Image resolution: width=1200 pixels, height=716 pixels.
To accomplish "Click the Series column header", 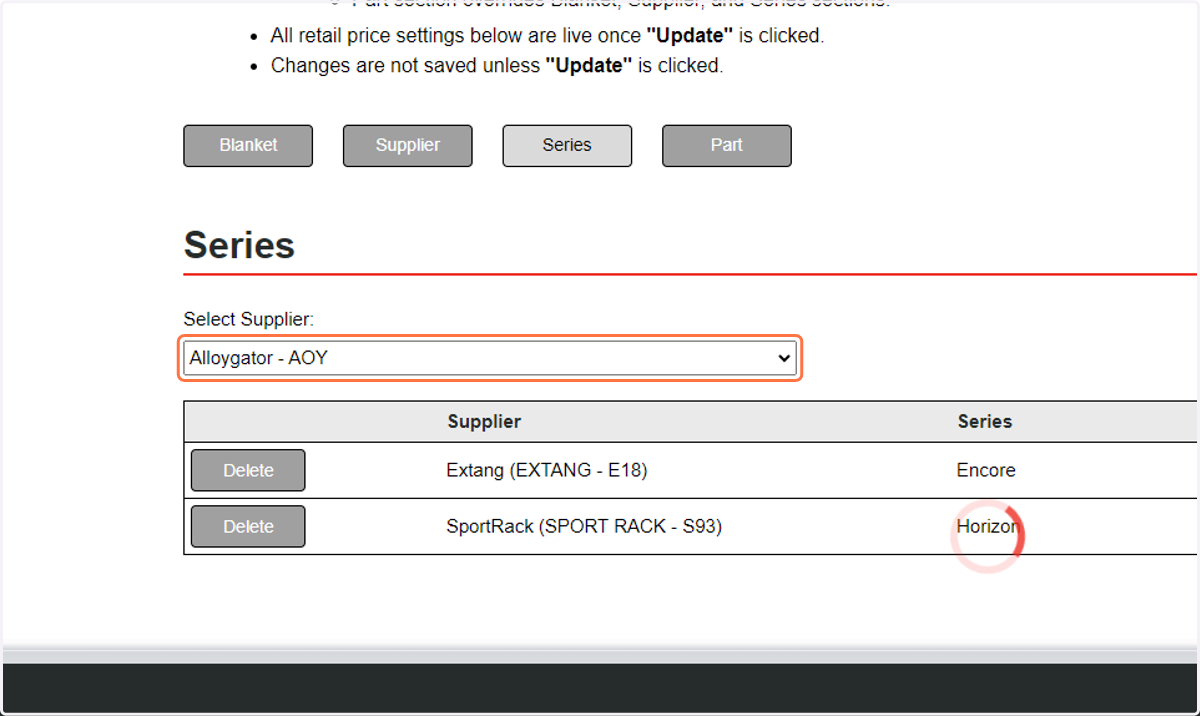I will (x=985, y=422).
